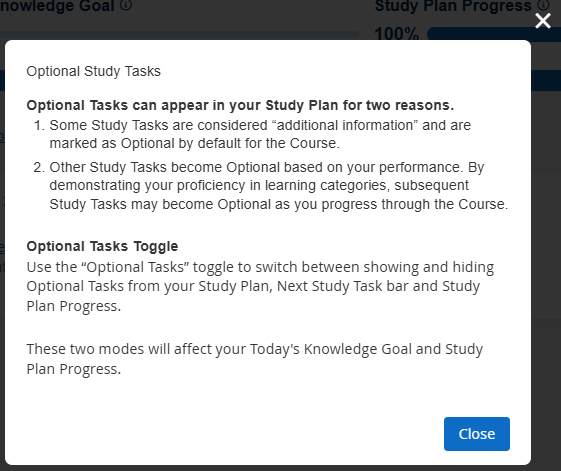The width and height of the screenshot is (561, 471).
Task: Click the bold "two reasons" heading line
Action: pyautogui.click(x=240, y=105)
